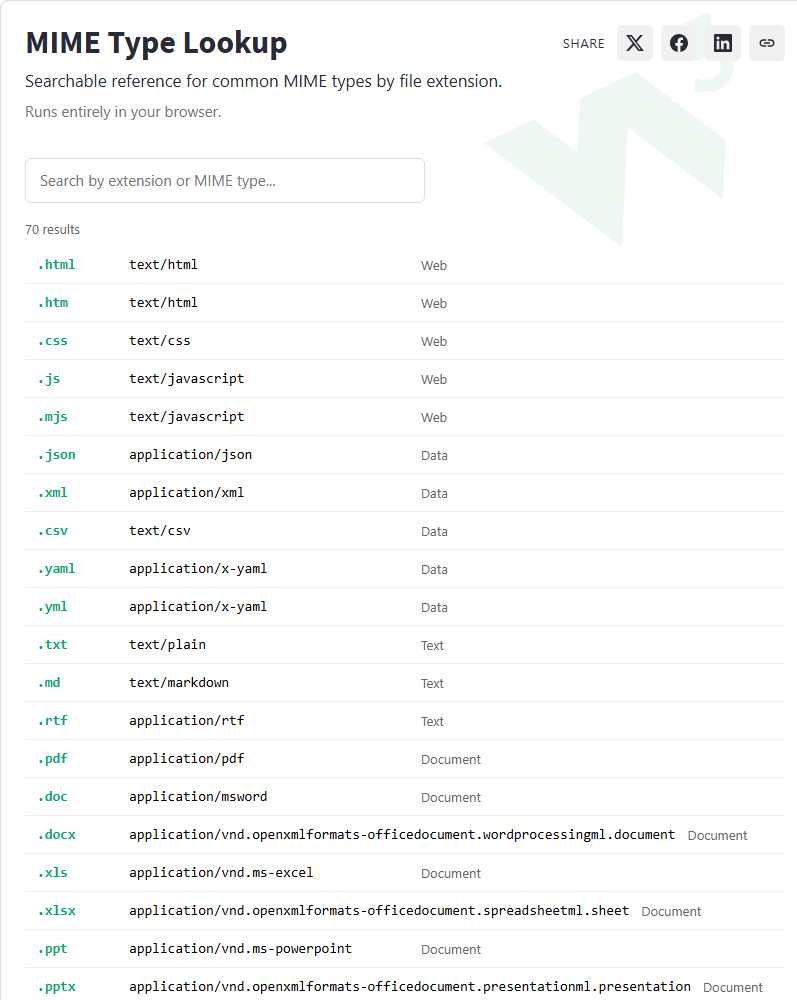Copy the page link with chain icon
This screenshot has height=1000, width=797.
(x=766, y=43)
